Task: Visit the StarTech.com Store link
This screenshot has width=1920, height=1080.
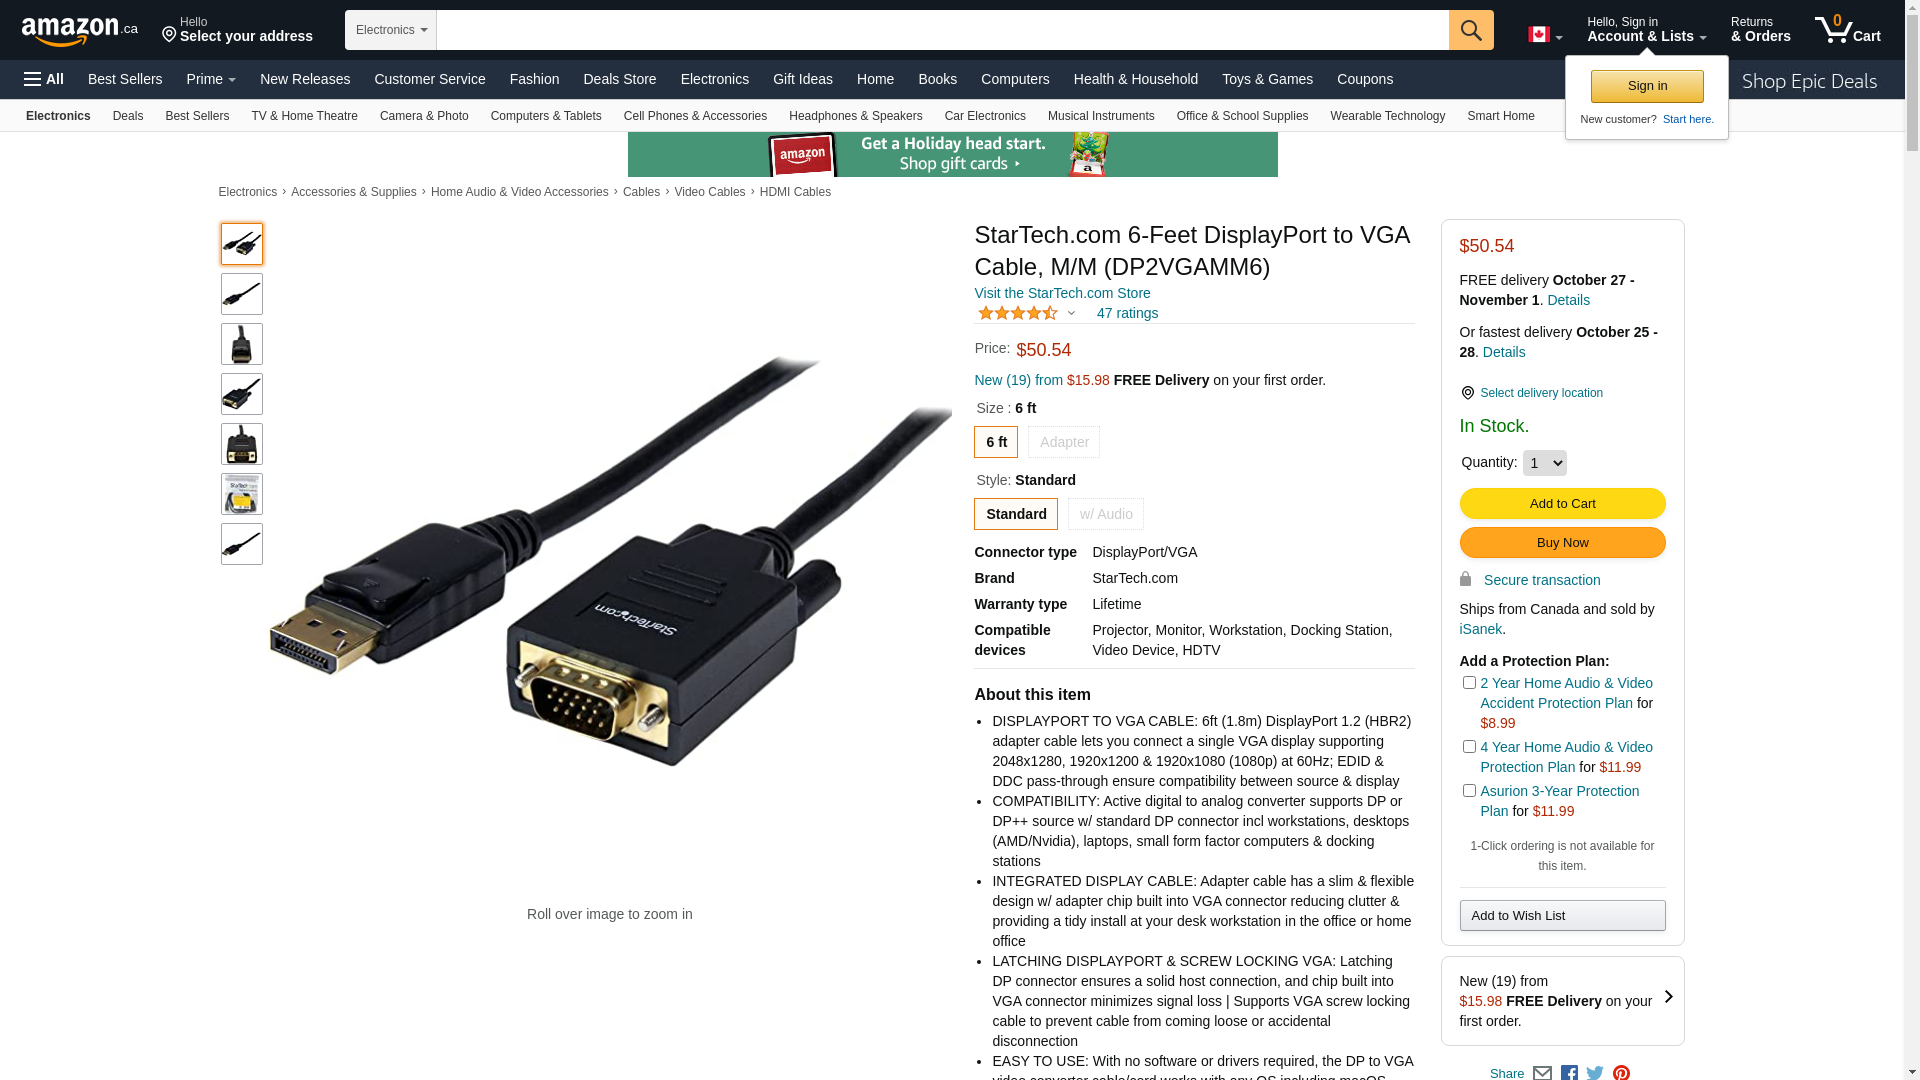Action: [x=1062, y=293]
